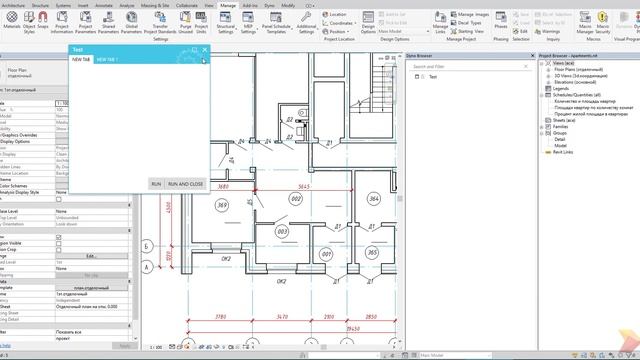The height and width of the screenshot is (360, 640).
Task: Click the Edit button in Properties panel
Action: (91, 256)
